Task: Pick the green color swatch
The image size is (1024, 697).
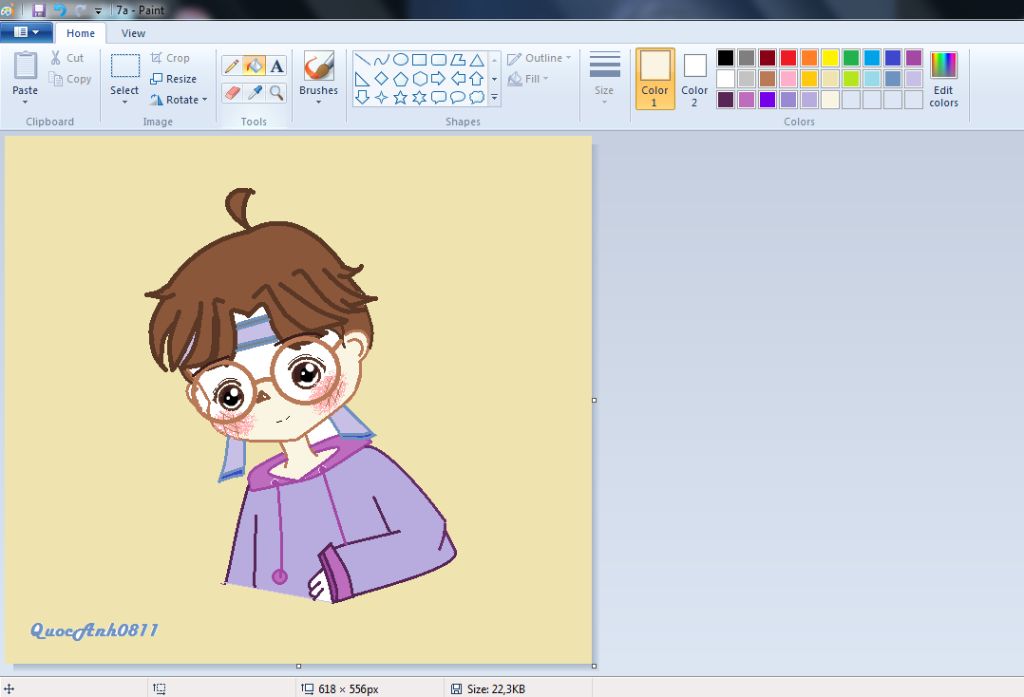Action: tap(851, 57)
